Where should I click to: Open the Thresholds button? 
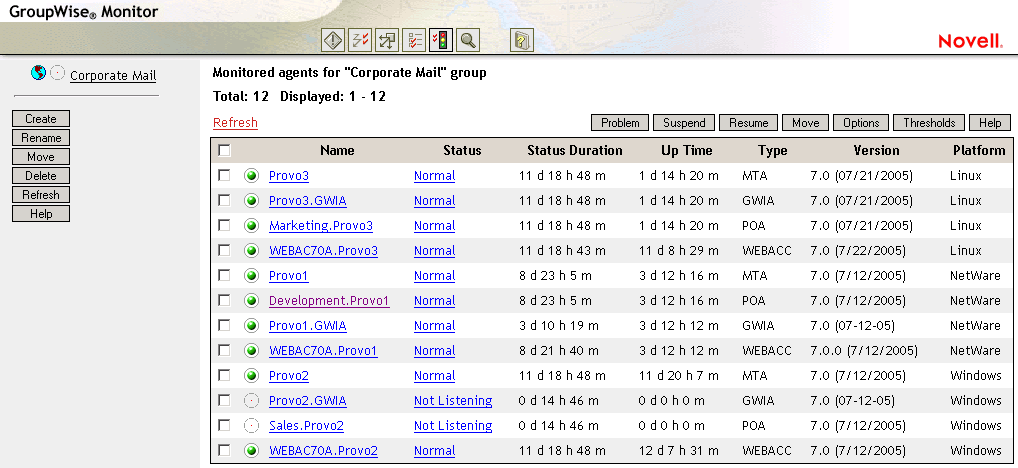[929, 123]
